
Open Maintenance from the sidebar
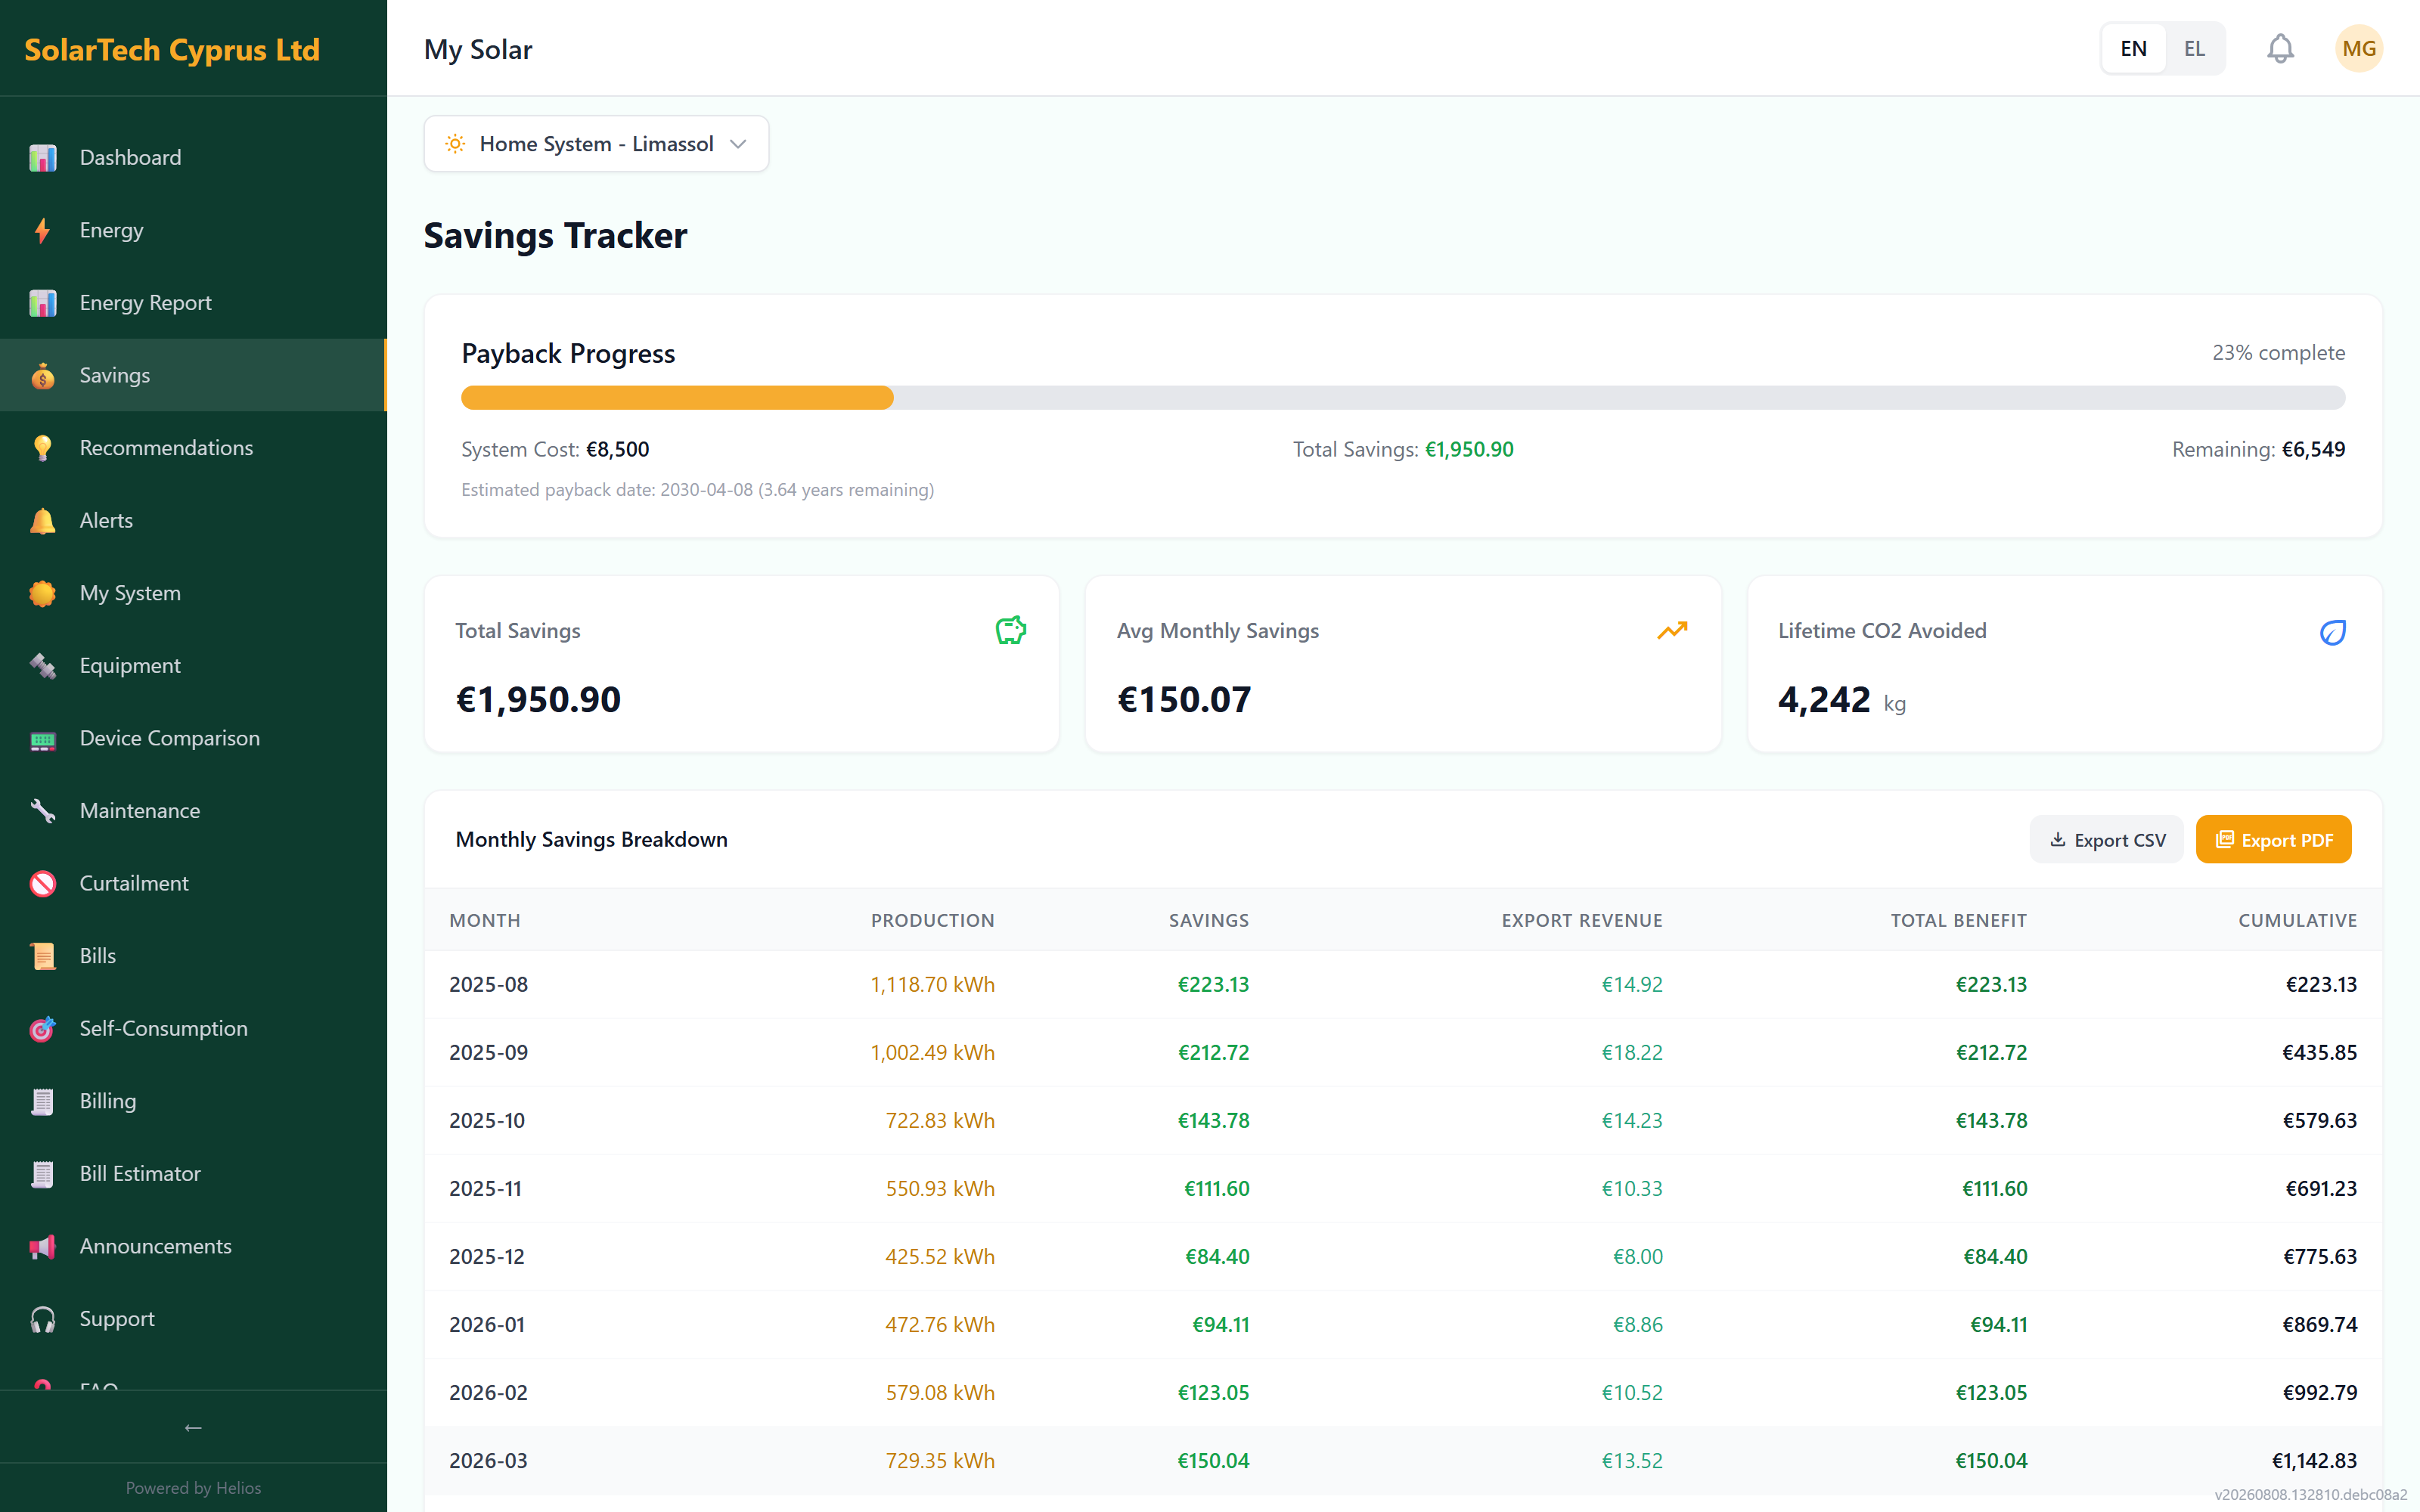coord(193,811)
